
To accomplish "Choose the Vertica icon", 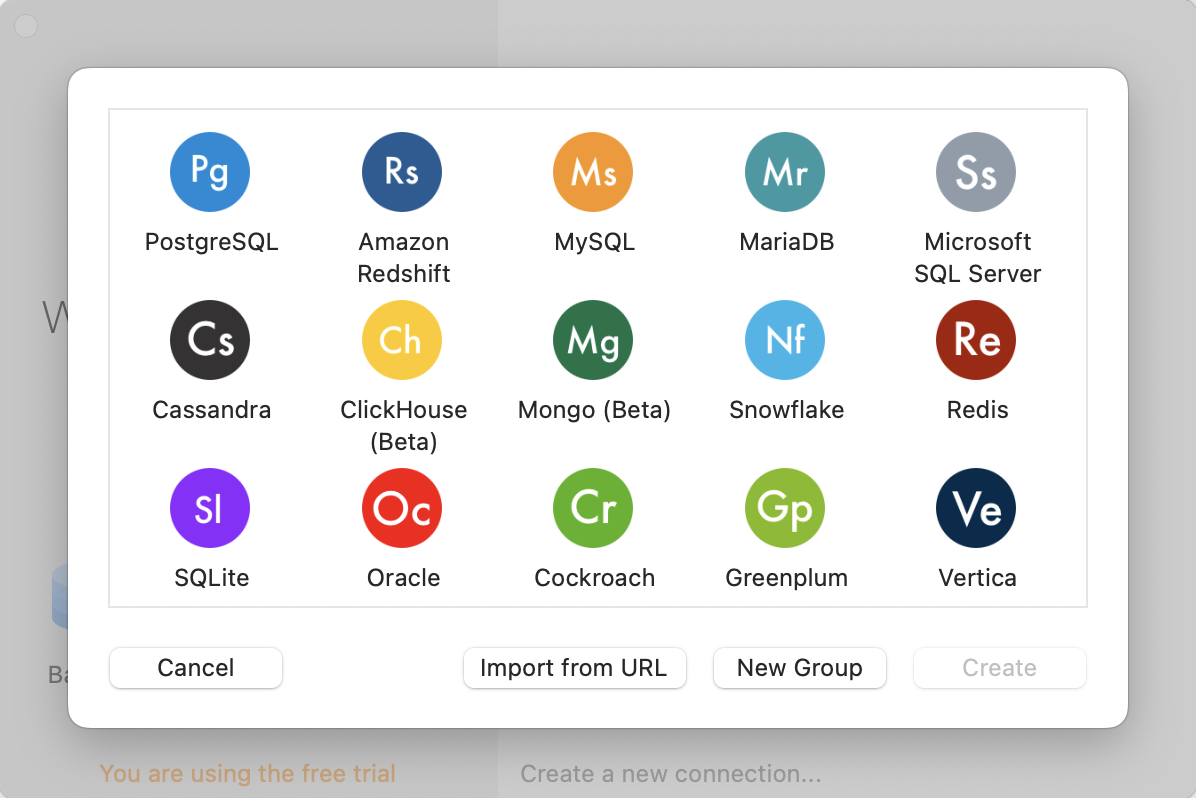I will 976,508.
